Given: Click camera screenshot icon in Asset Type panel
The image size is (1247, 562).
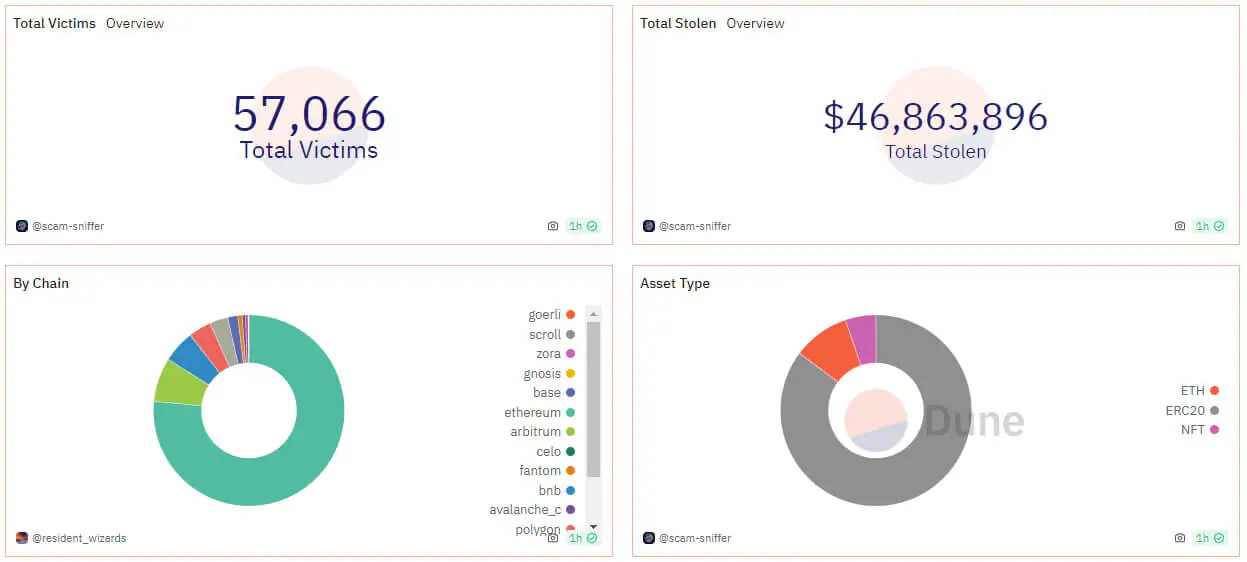Looking at the screenshot, I should 1180,538.
